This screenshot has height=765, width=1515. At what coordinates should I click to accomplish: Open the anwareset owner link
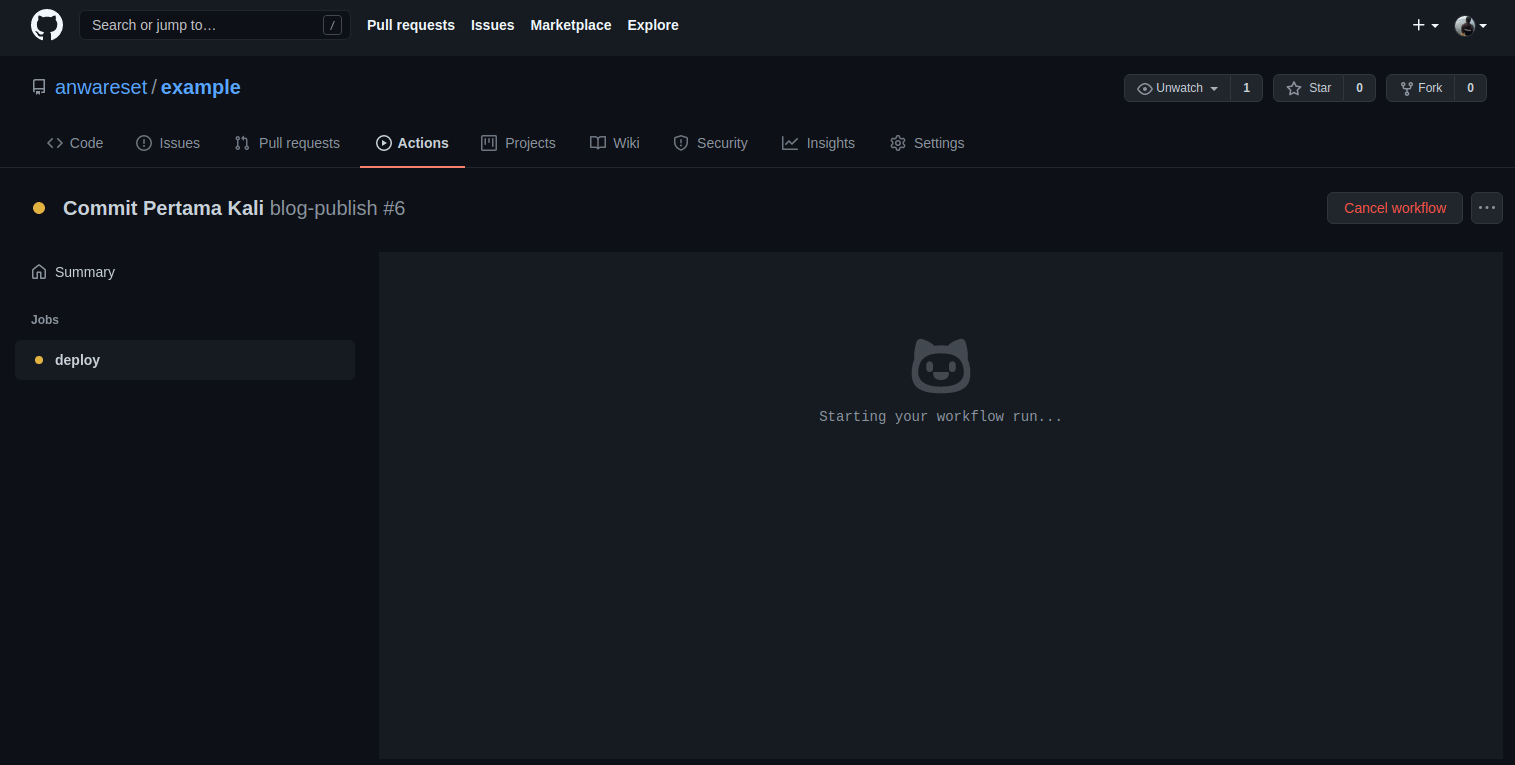click(101, 87)
